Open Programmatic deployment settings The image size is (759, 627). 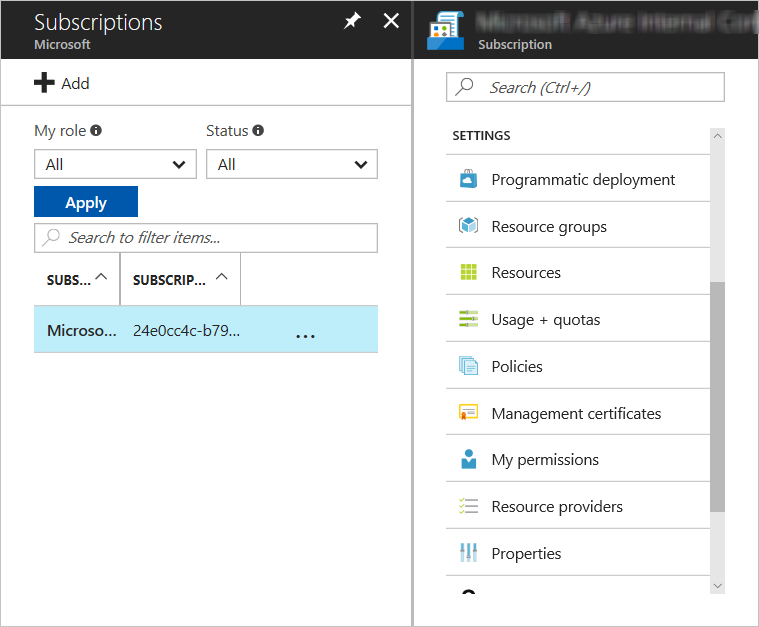(x=578, y=179)
